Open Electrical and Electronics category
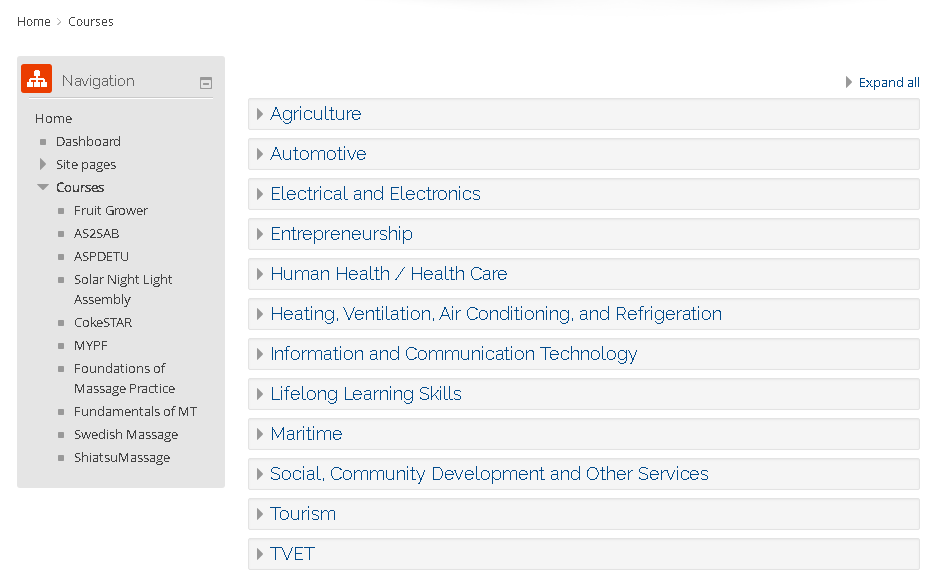 376,194
